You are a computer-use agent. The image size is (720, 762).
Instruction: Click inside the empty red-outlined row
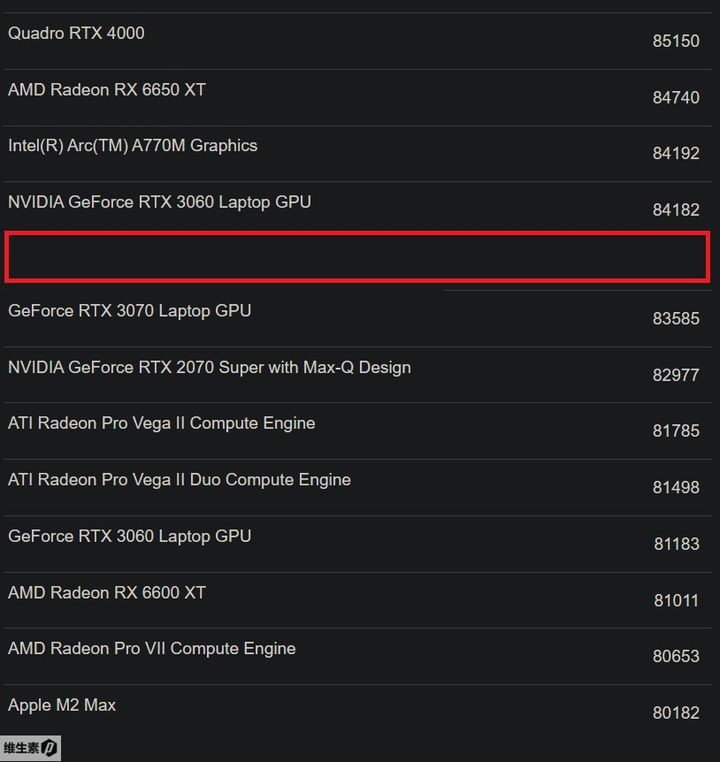tap(358, 257)
